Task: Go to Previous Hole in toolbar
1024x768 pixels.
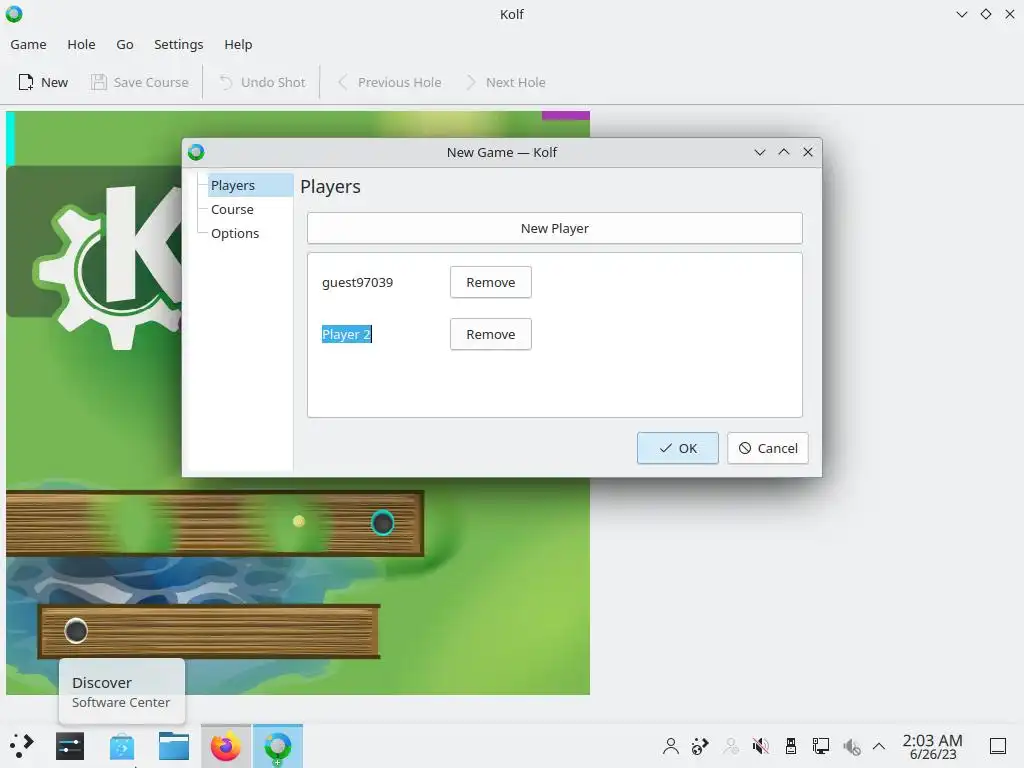Action: click(x=389, y=82)
